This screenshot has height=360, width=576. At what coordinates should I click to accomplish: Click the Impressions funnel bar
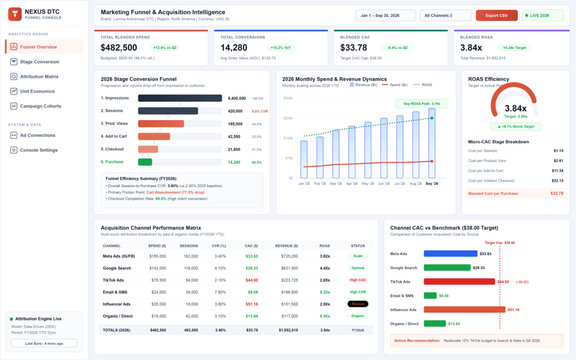(180, 98)
